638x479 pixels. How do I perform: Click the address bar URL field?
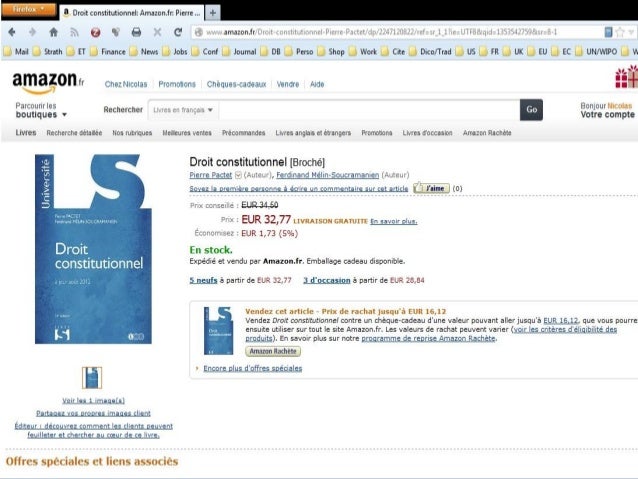click(x=397, y=32)
